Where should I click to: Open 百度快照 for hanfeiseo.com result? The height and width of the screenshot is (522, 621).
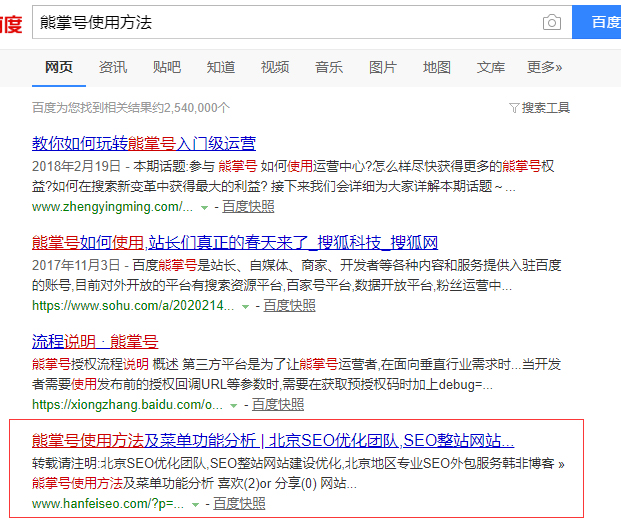coord(239,504)
